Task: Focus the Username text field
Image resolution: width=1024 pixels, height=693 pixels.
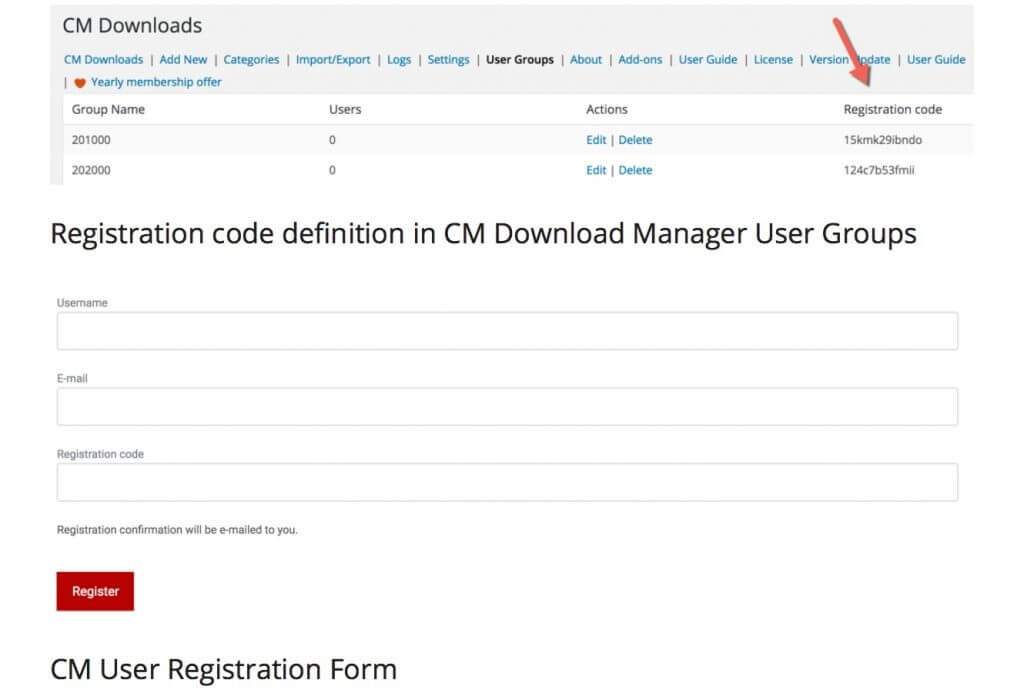Action: click(507, 331)
